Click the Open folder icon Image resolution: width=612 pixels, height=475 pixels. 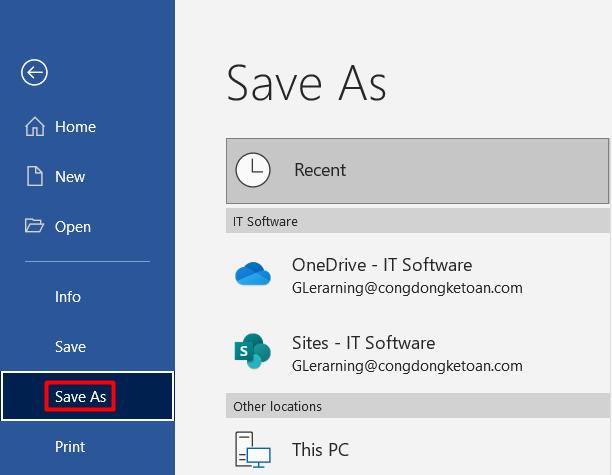pos(34,226)
